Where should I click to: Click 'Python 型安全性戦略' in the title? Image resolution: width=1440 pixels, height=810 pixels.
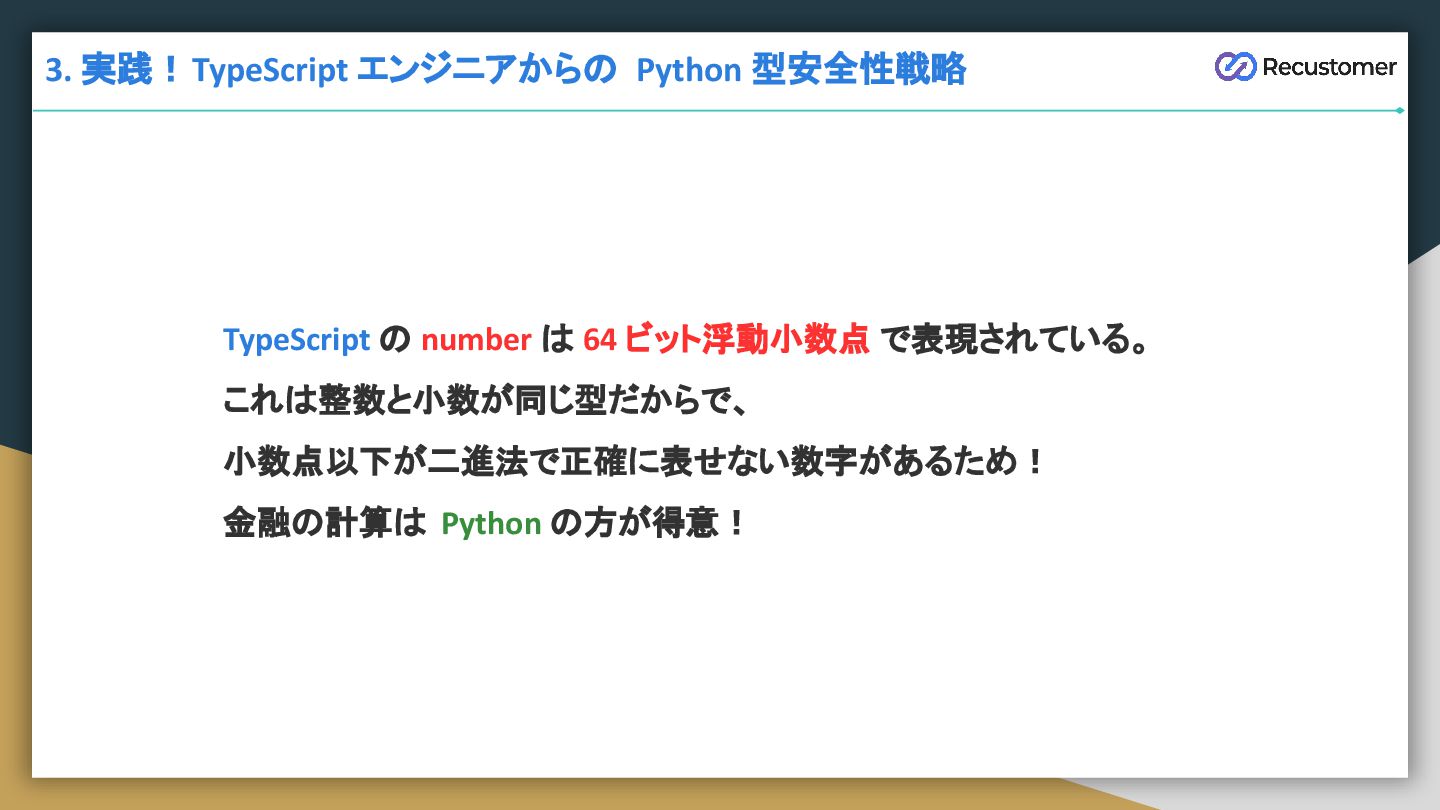[801, 70]
